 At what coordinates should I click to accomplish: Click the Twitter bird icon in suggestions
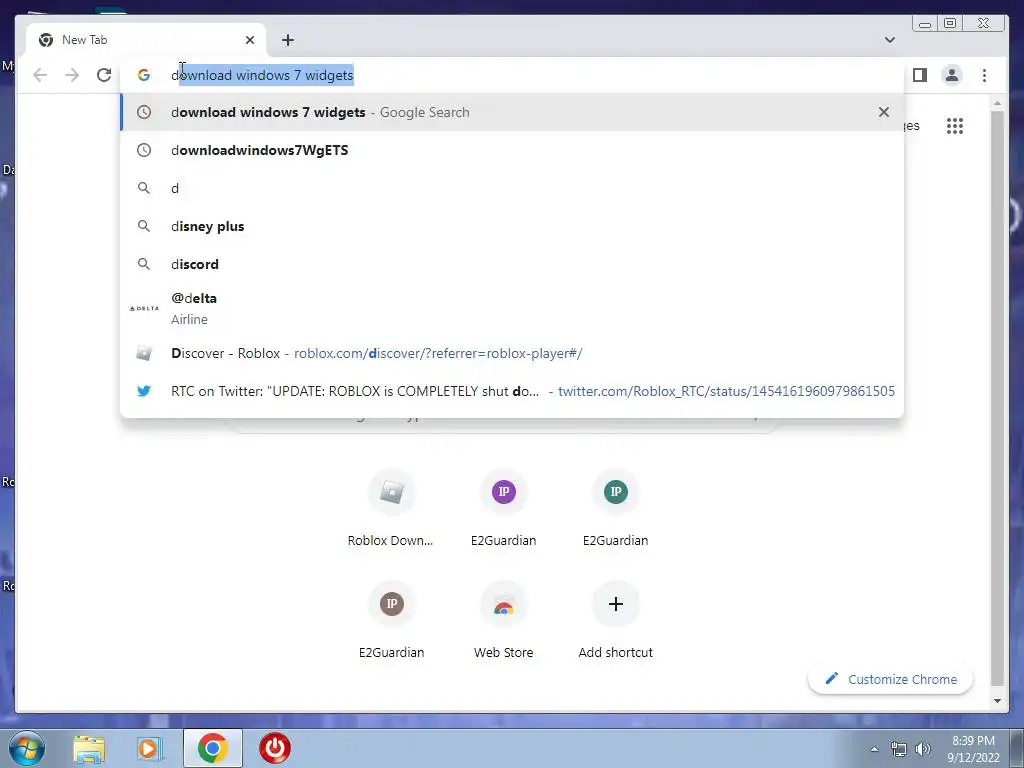point(144,391)
